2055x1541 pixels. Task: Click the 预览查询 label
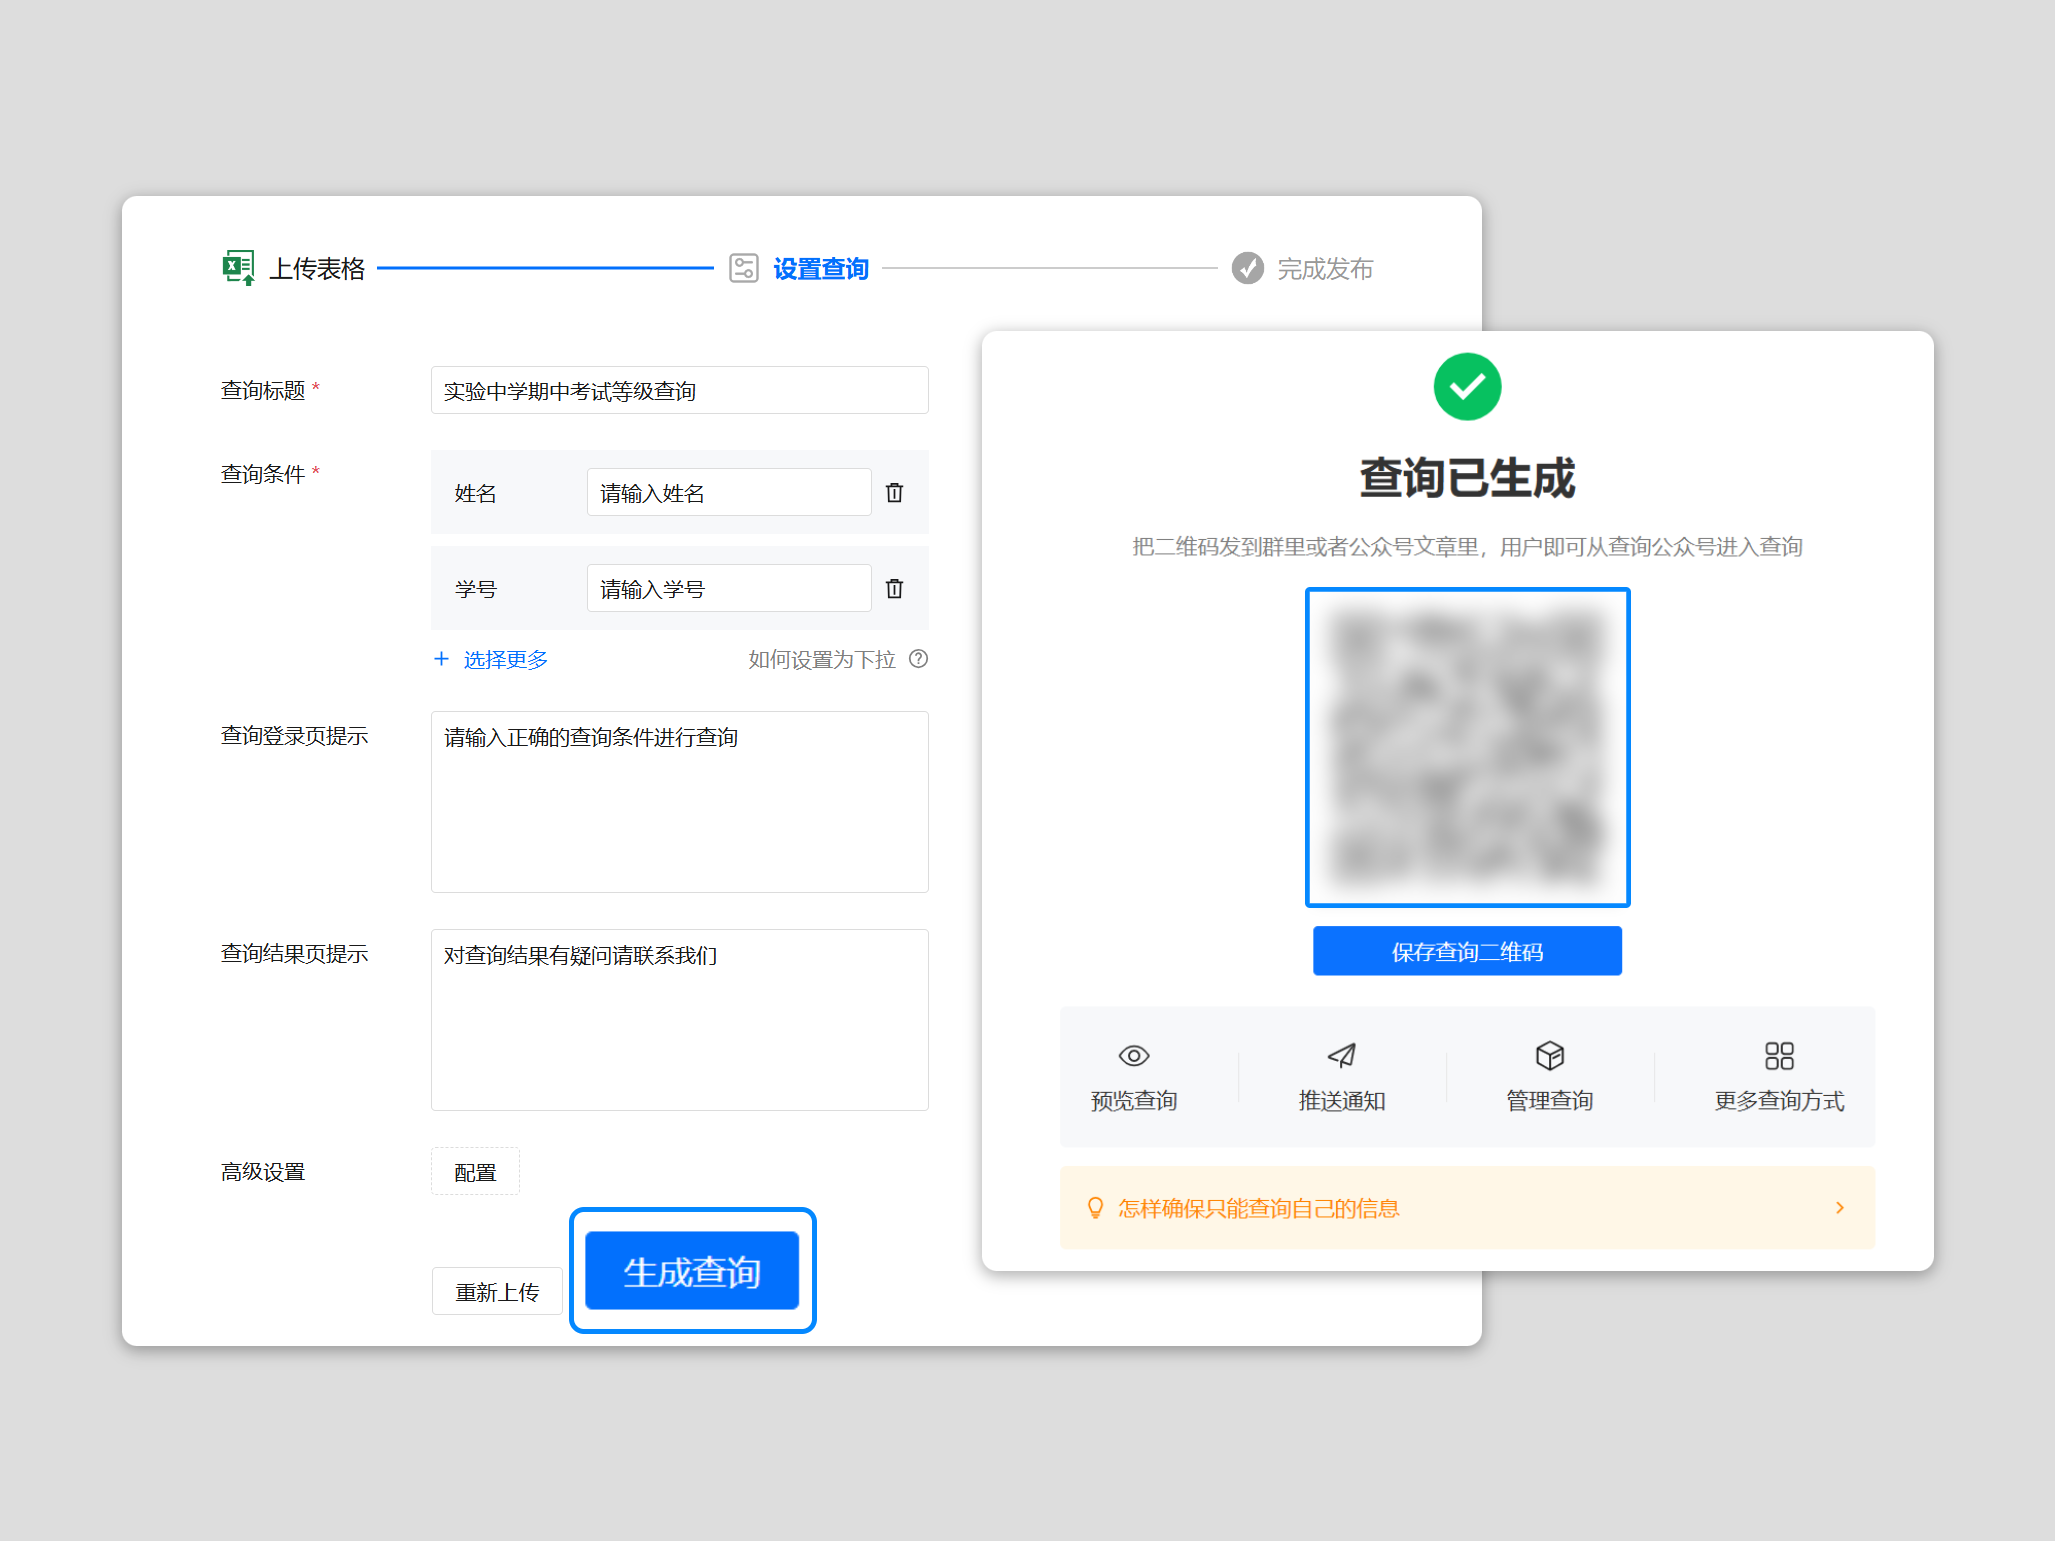point(1134,1101)
